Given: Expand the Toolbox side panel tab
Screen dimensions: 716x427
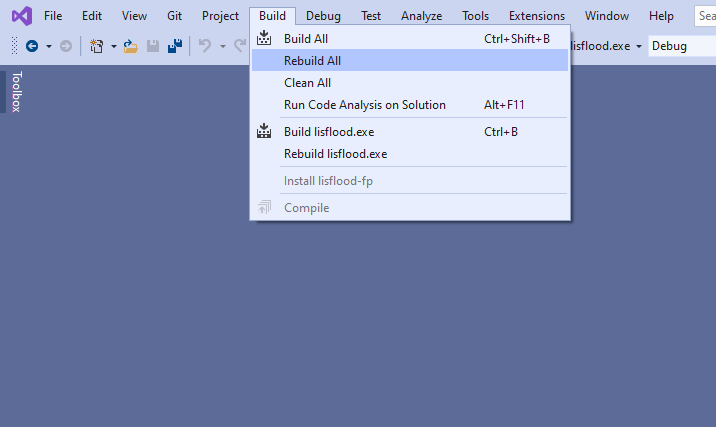Looking at the screenshot, I should tap(16, 91).
